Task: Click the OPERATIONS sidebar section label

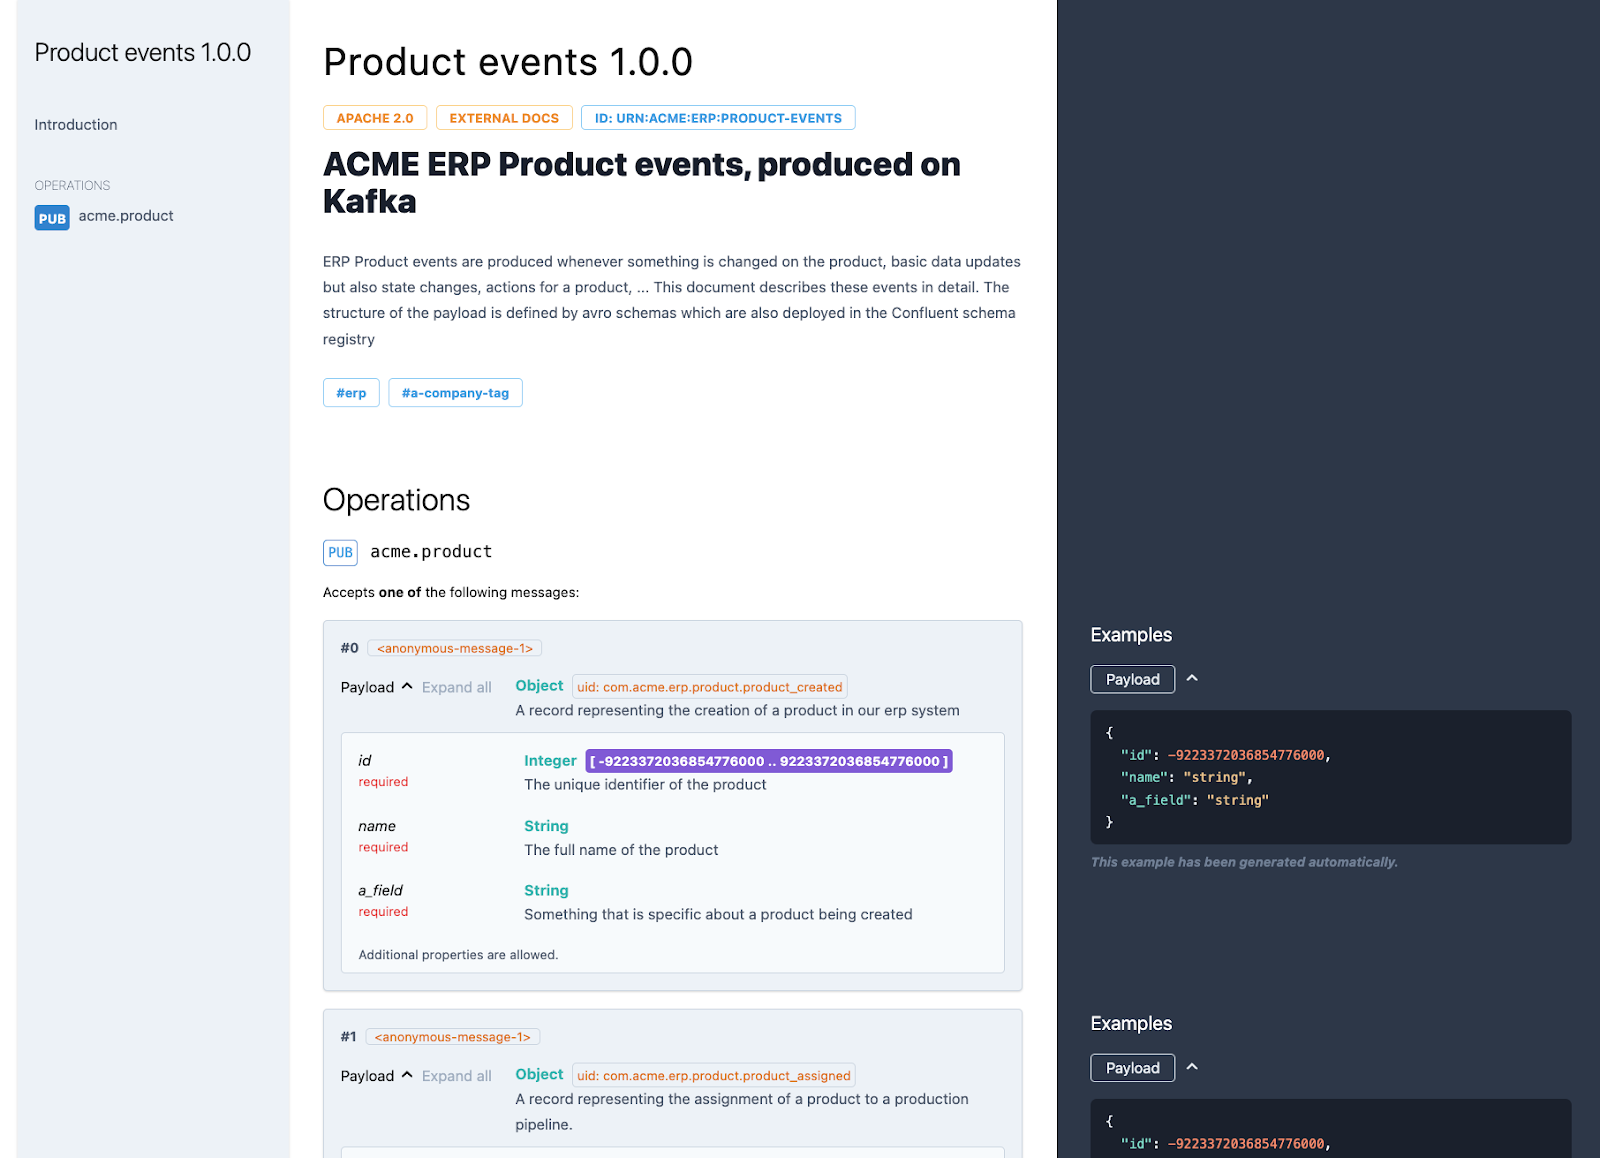Action: 72,186
